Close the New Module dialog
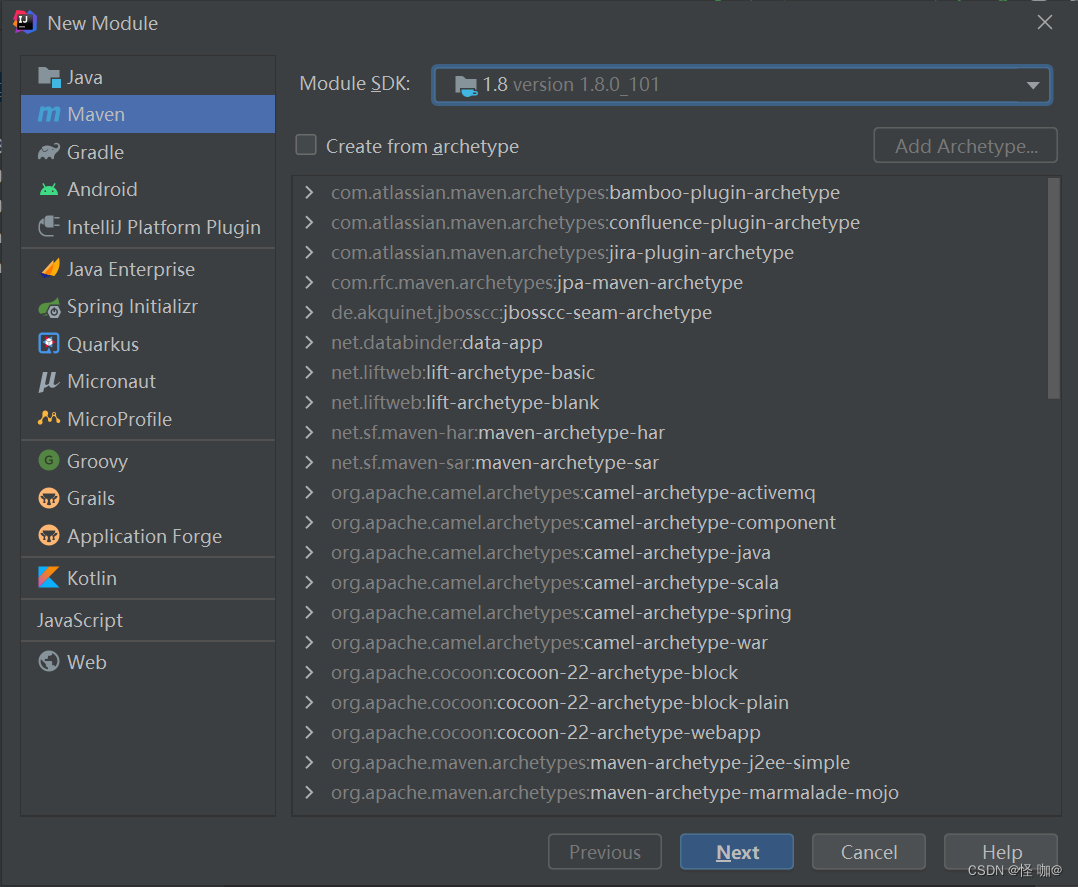The height and width of the screenshot is (887, 1078). (1045, 22)
